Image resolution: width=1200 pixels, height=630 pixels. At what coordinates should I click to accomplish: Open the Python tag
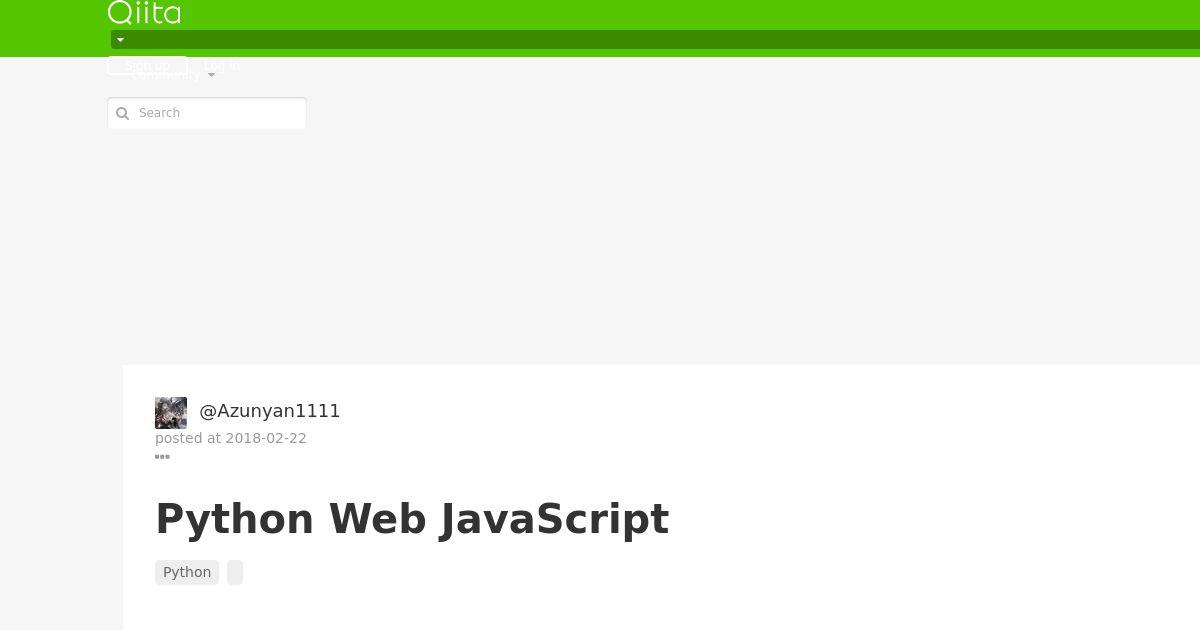click(x=187, y=572)
